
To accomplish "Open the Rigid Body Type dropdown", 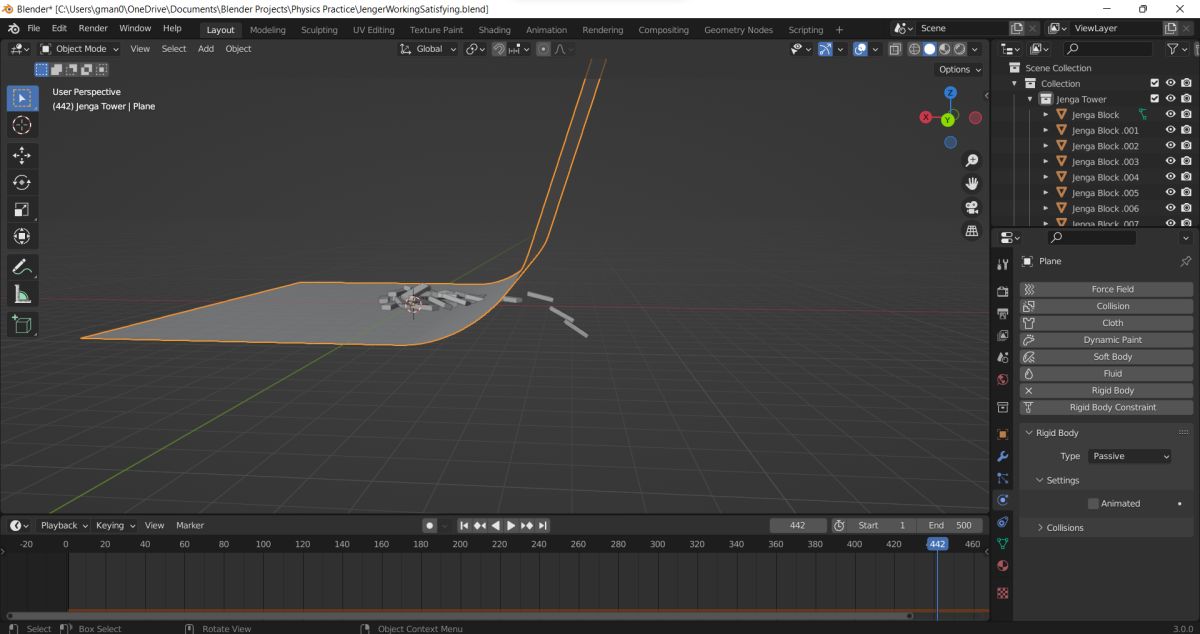I will coord(1129,456).
